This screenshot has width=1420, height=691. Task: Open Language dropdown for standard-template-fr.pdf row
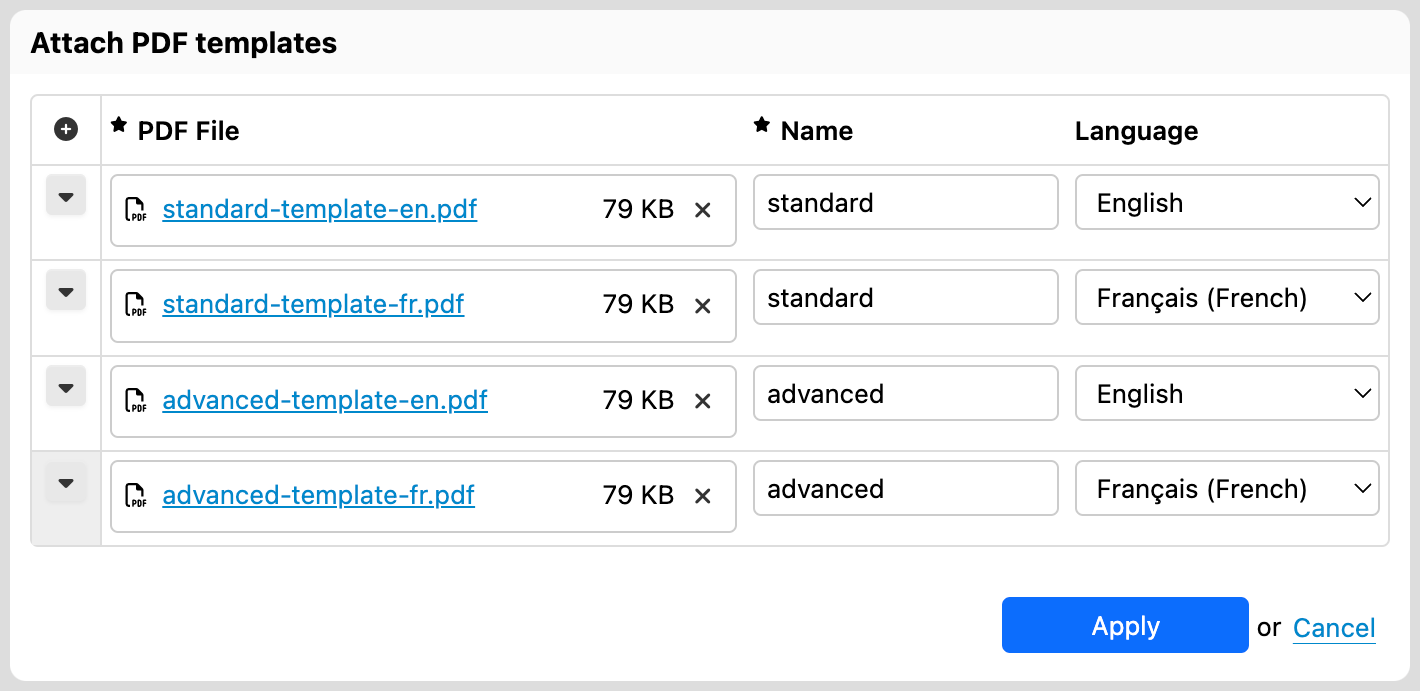tap(1227, 298)
